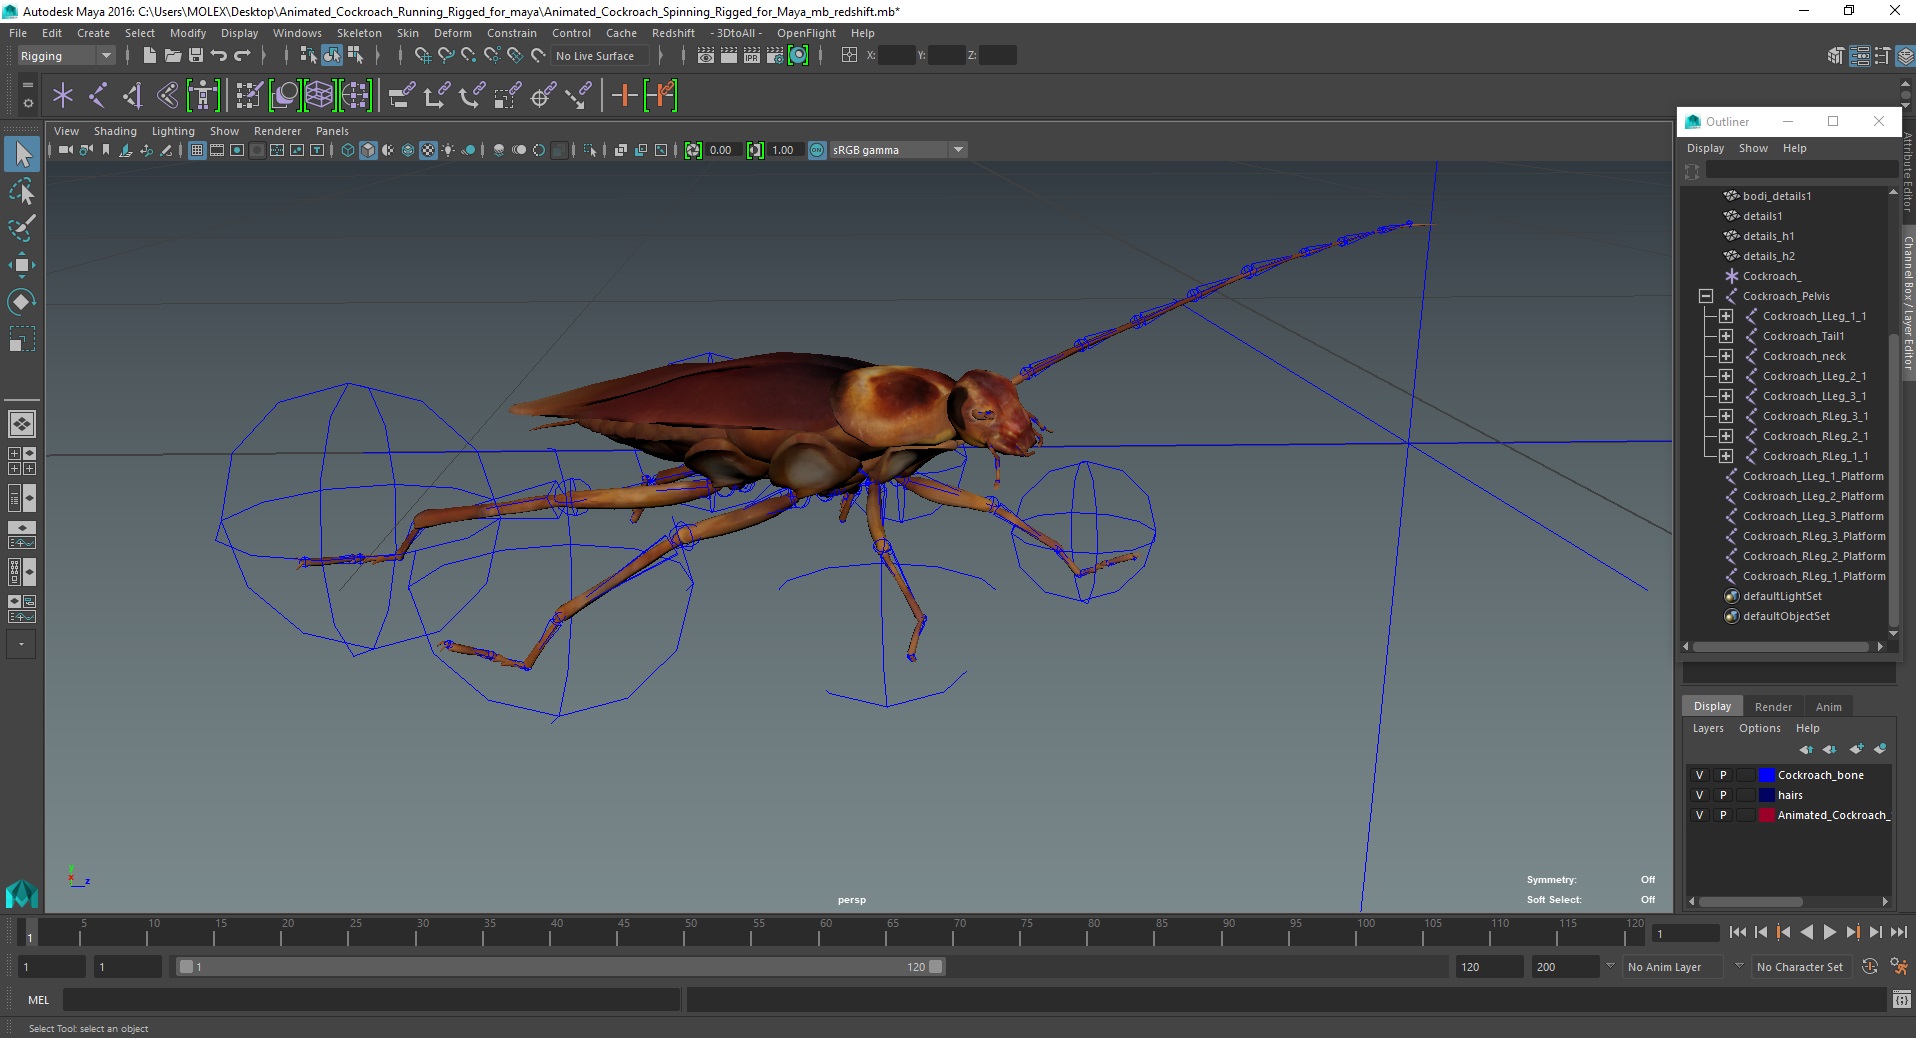Toggle use all lights in the viewport toolbar
Screen dimensions: 1916x1038
[x=448, y=150]
